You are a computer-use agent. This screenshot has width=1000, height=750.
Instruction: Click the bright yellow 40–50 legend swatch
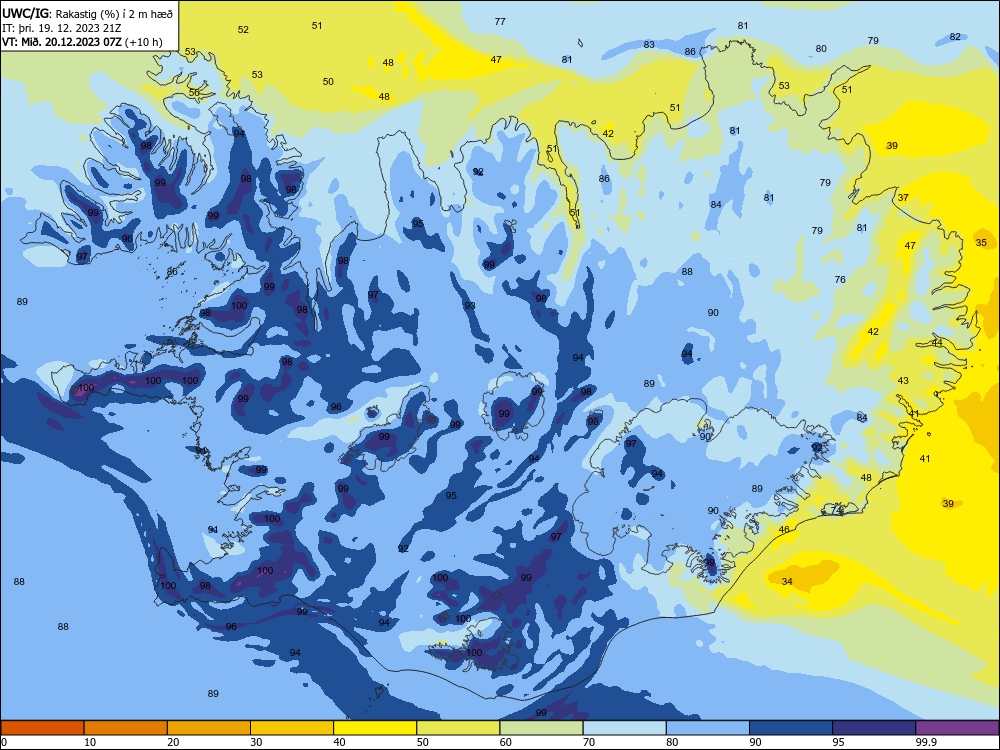pos(375,728)
